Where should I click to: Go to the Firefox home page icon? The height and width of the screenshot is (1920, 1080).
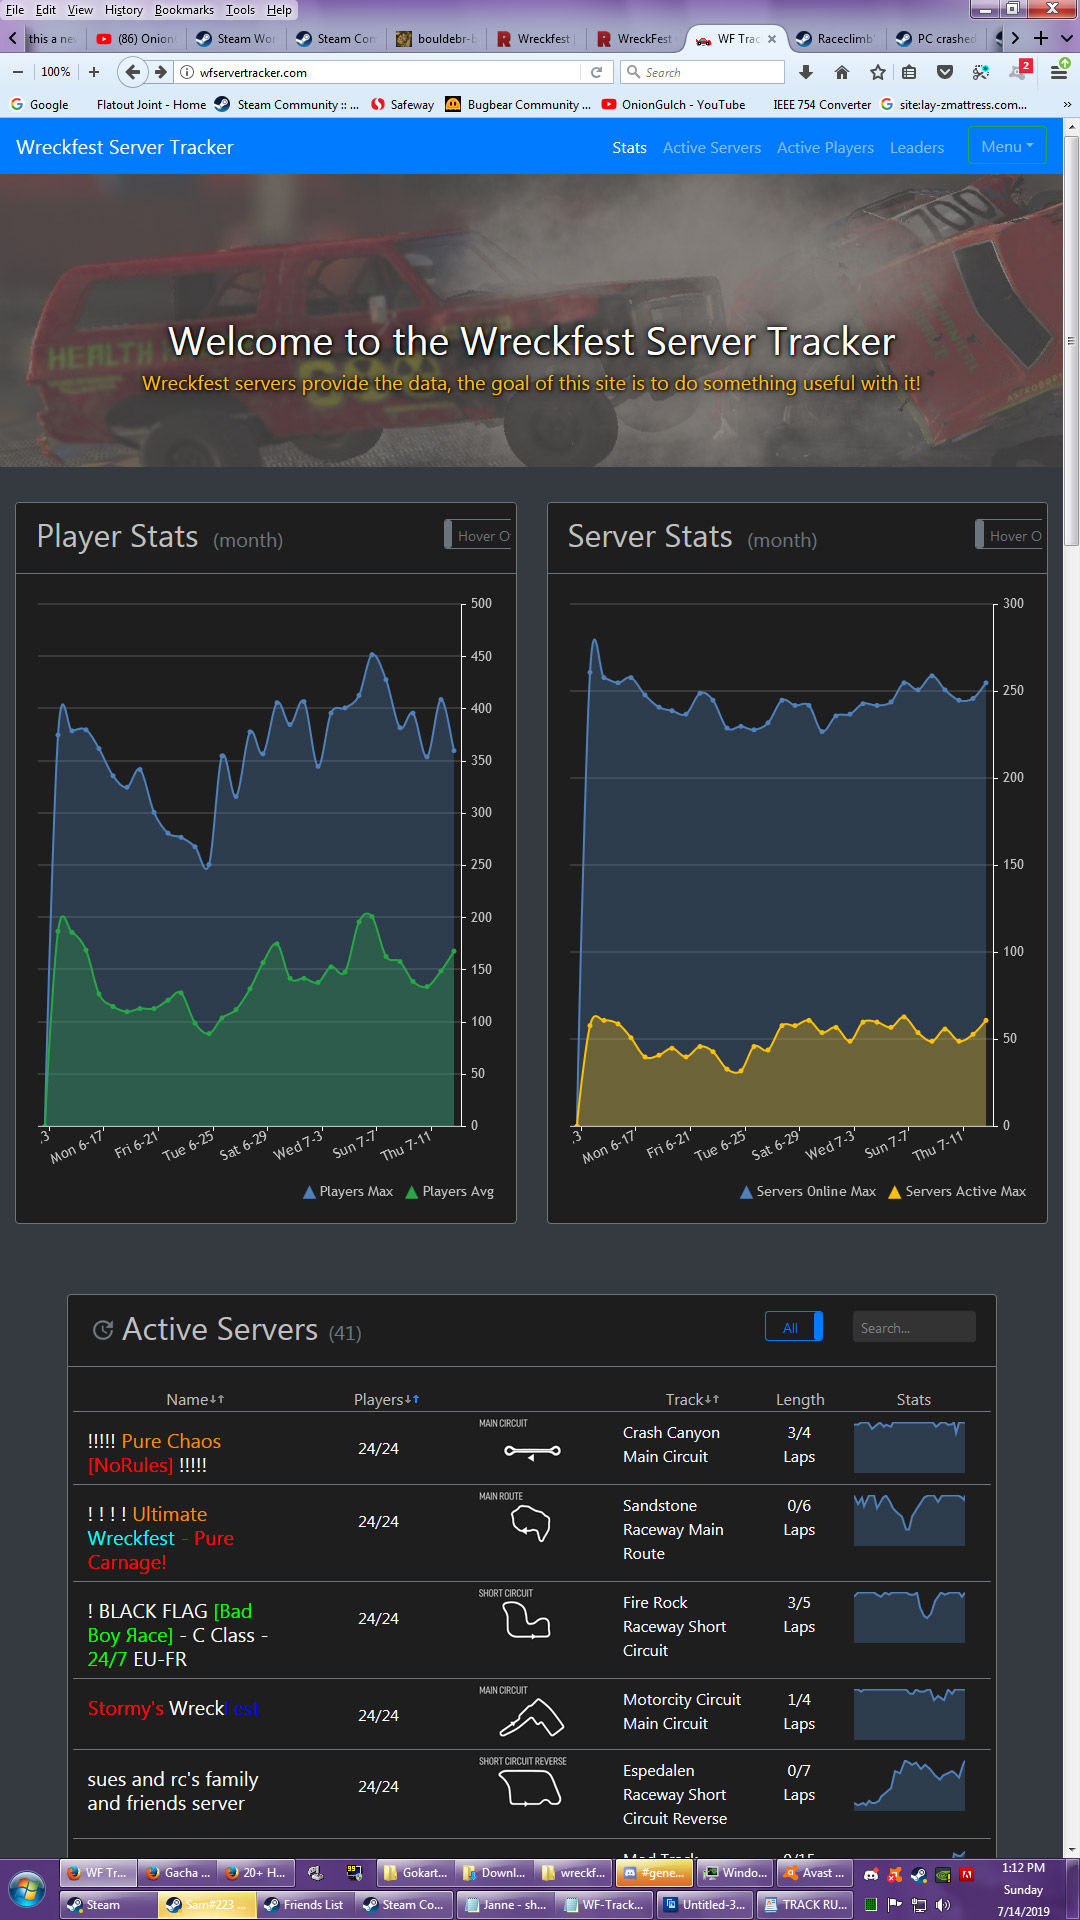point(842,72)
